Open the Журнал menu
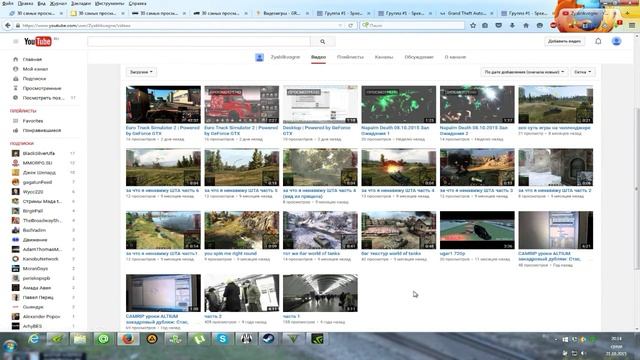Image resolution: width=640 pixels, height=360 pixels. tap(59, 3)
